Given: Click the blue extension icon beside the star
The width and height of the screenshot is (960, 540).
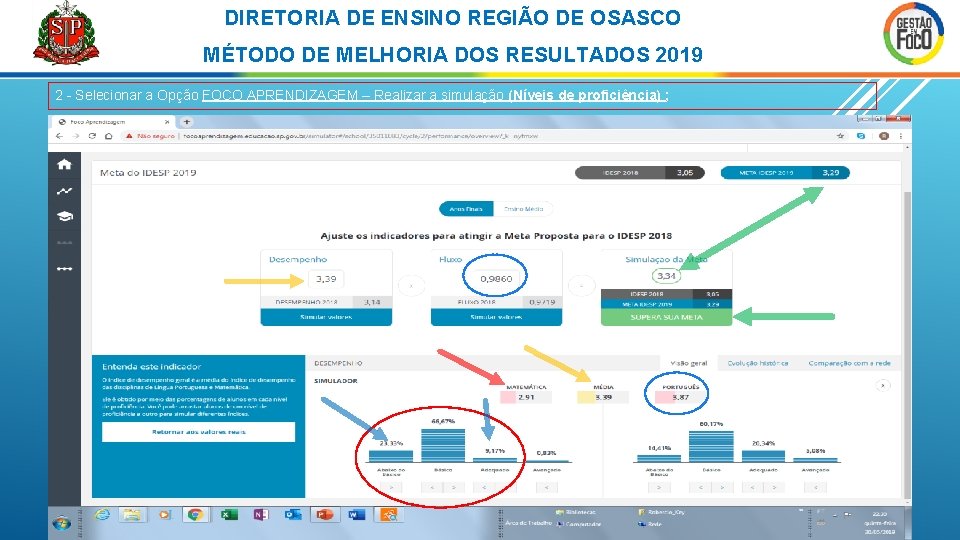Looking at the screenshot, I should pos(861,136).
